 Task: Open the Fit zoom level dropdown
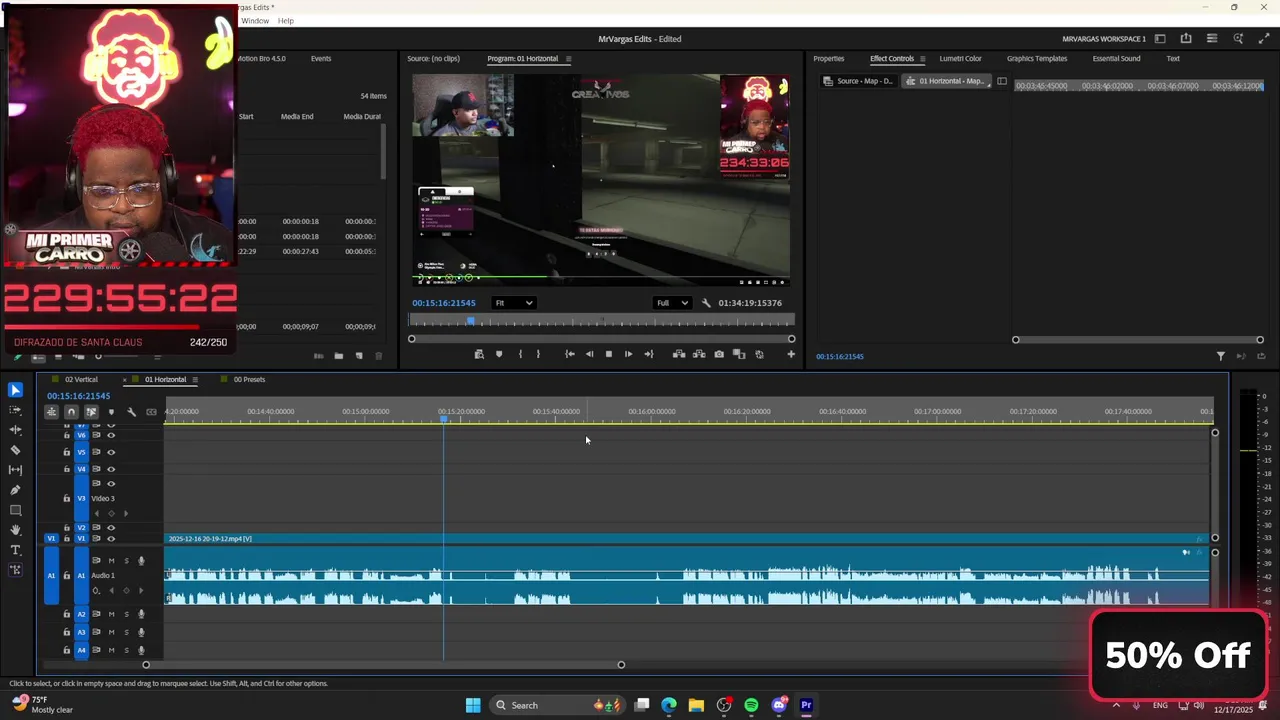(514, 303)
